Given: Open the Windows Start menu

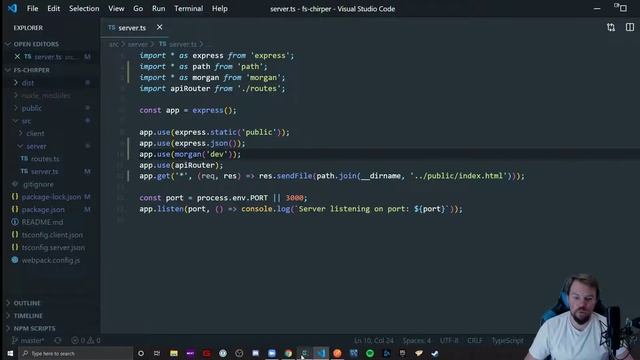Looking at the screenshot, I should 10,353.
